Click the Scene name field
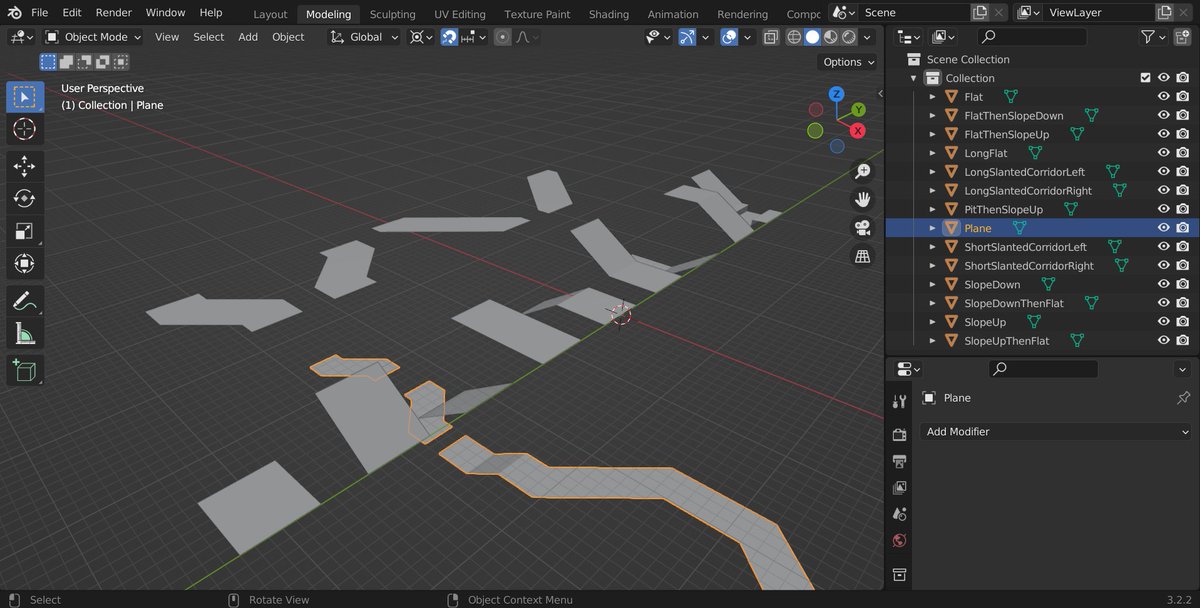The width and height of the screenshot is (1200, 608). click(916, 12)
